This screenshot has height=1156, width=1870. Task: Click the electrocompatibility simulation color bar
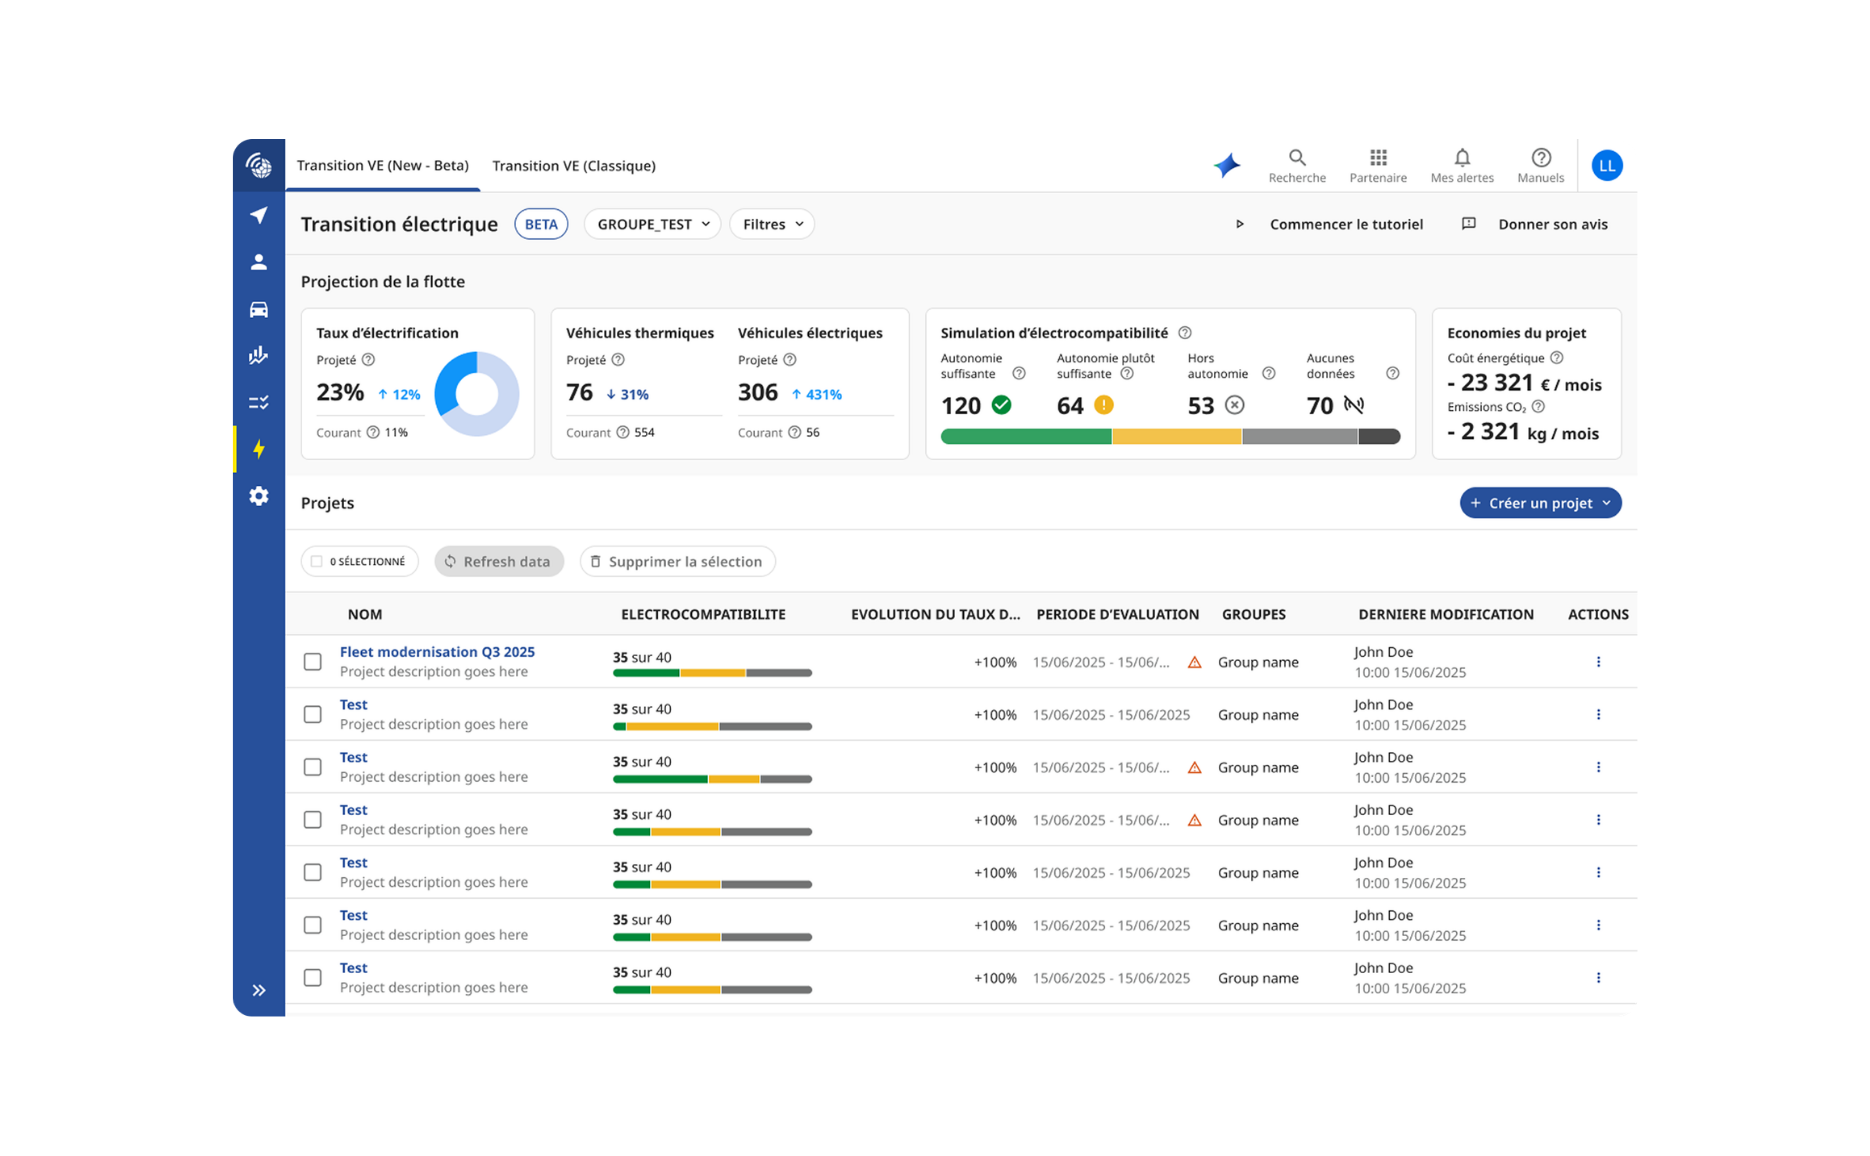click(x=1170, y=437)
